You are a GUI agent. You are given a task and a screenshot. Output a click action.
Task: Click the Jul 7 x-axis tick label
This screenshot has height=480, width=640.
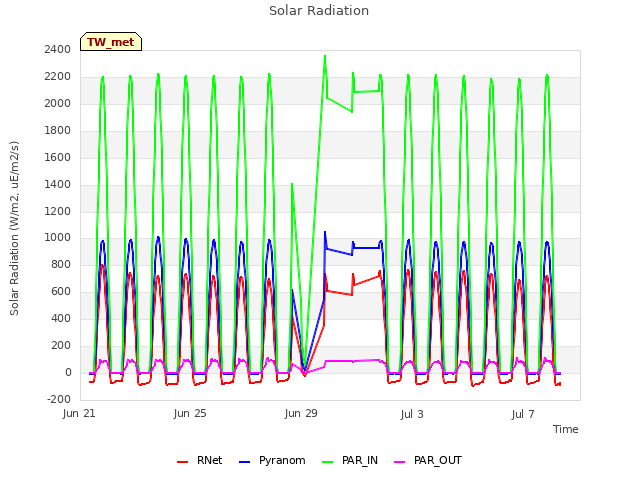[x=523, y=414]
